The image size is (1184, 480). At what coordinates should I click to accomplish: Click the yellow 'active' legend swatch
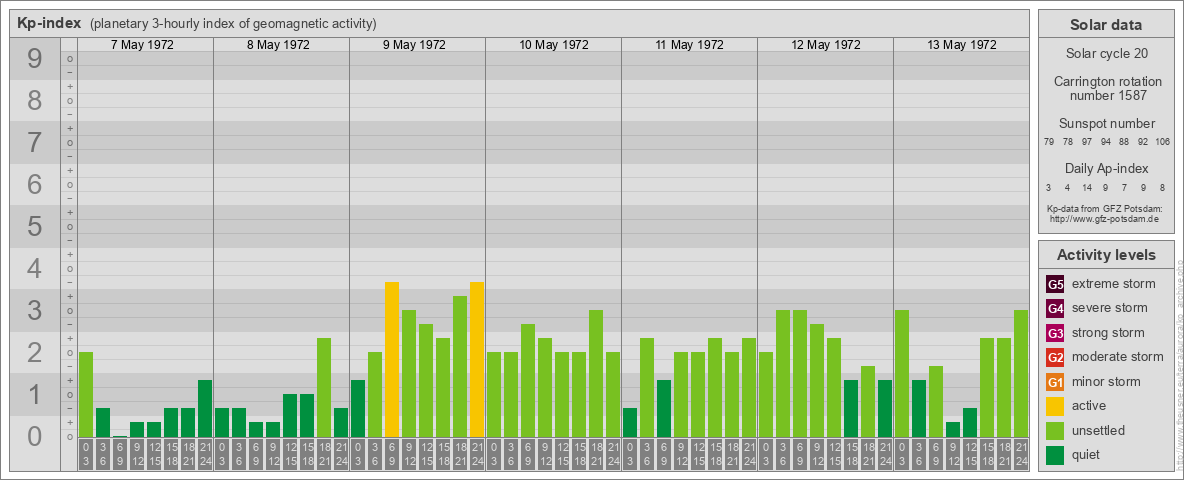click(1055, 406)
